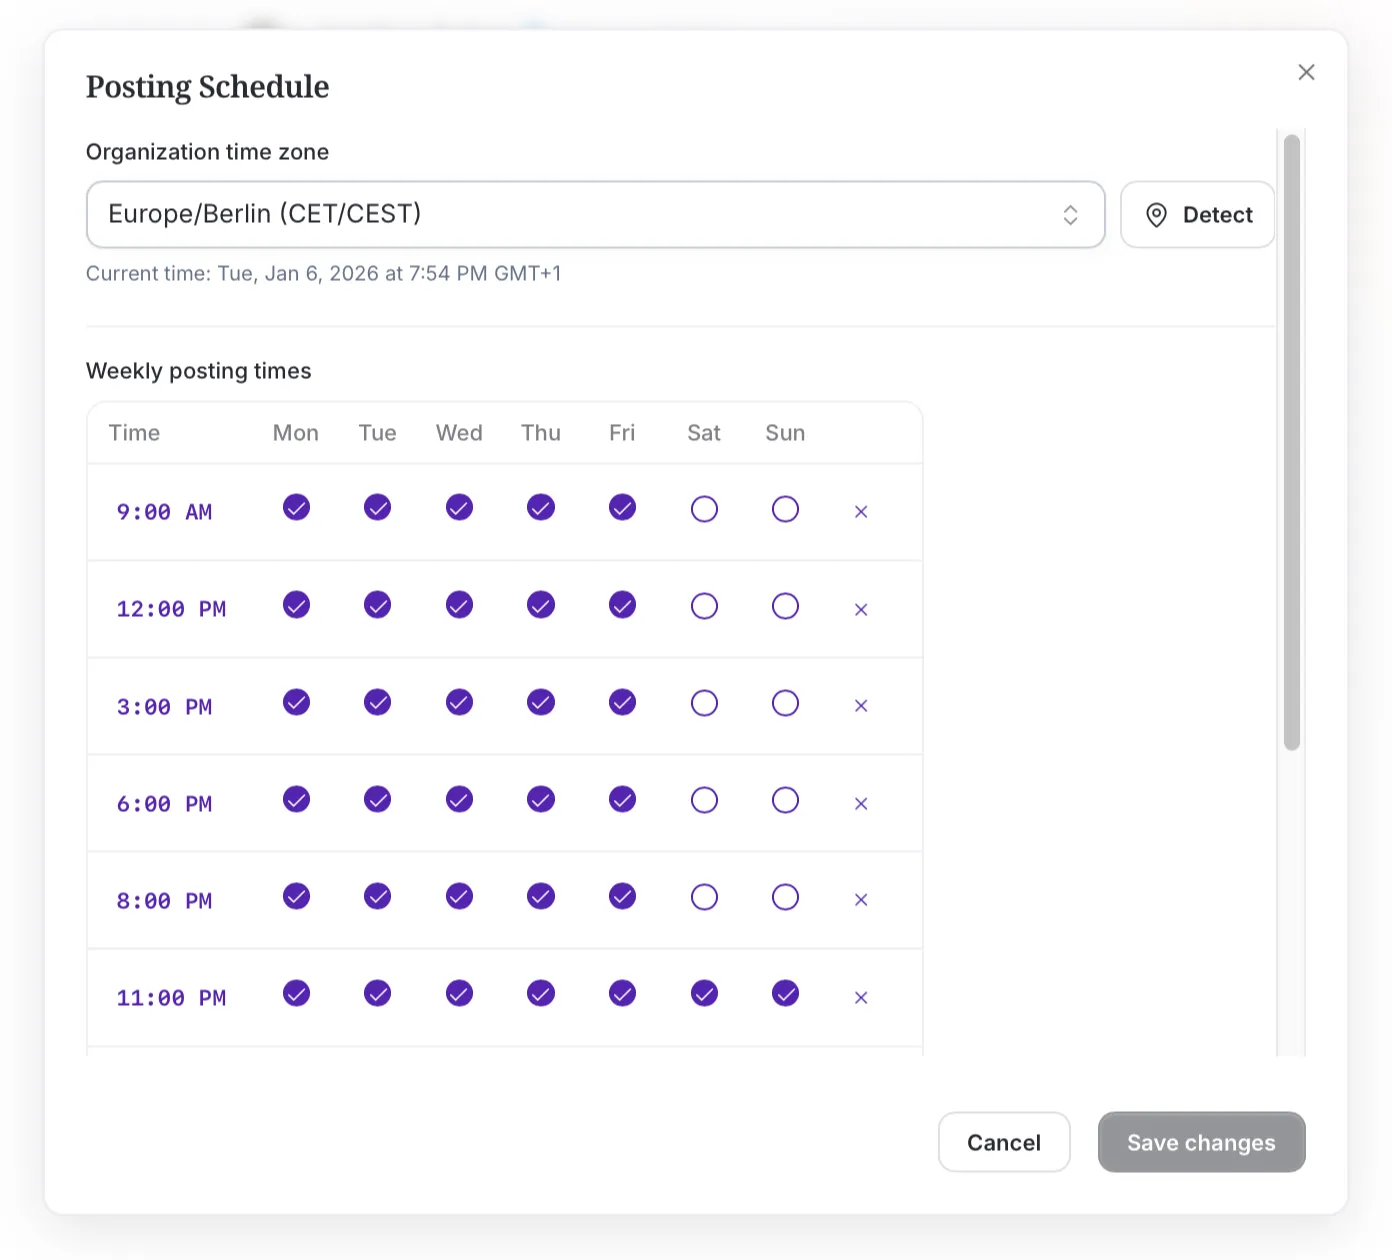Remove the 12:00 PM posting time row
Viewport: 1392px width, 1260px height.
coord(861,609)
